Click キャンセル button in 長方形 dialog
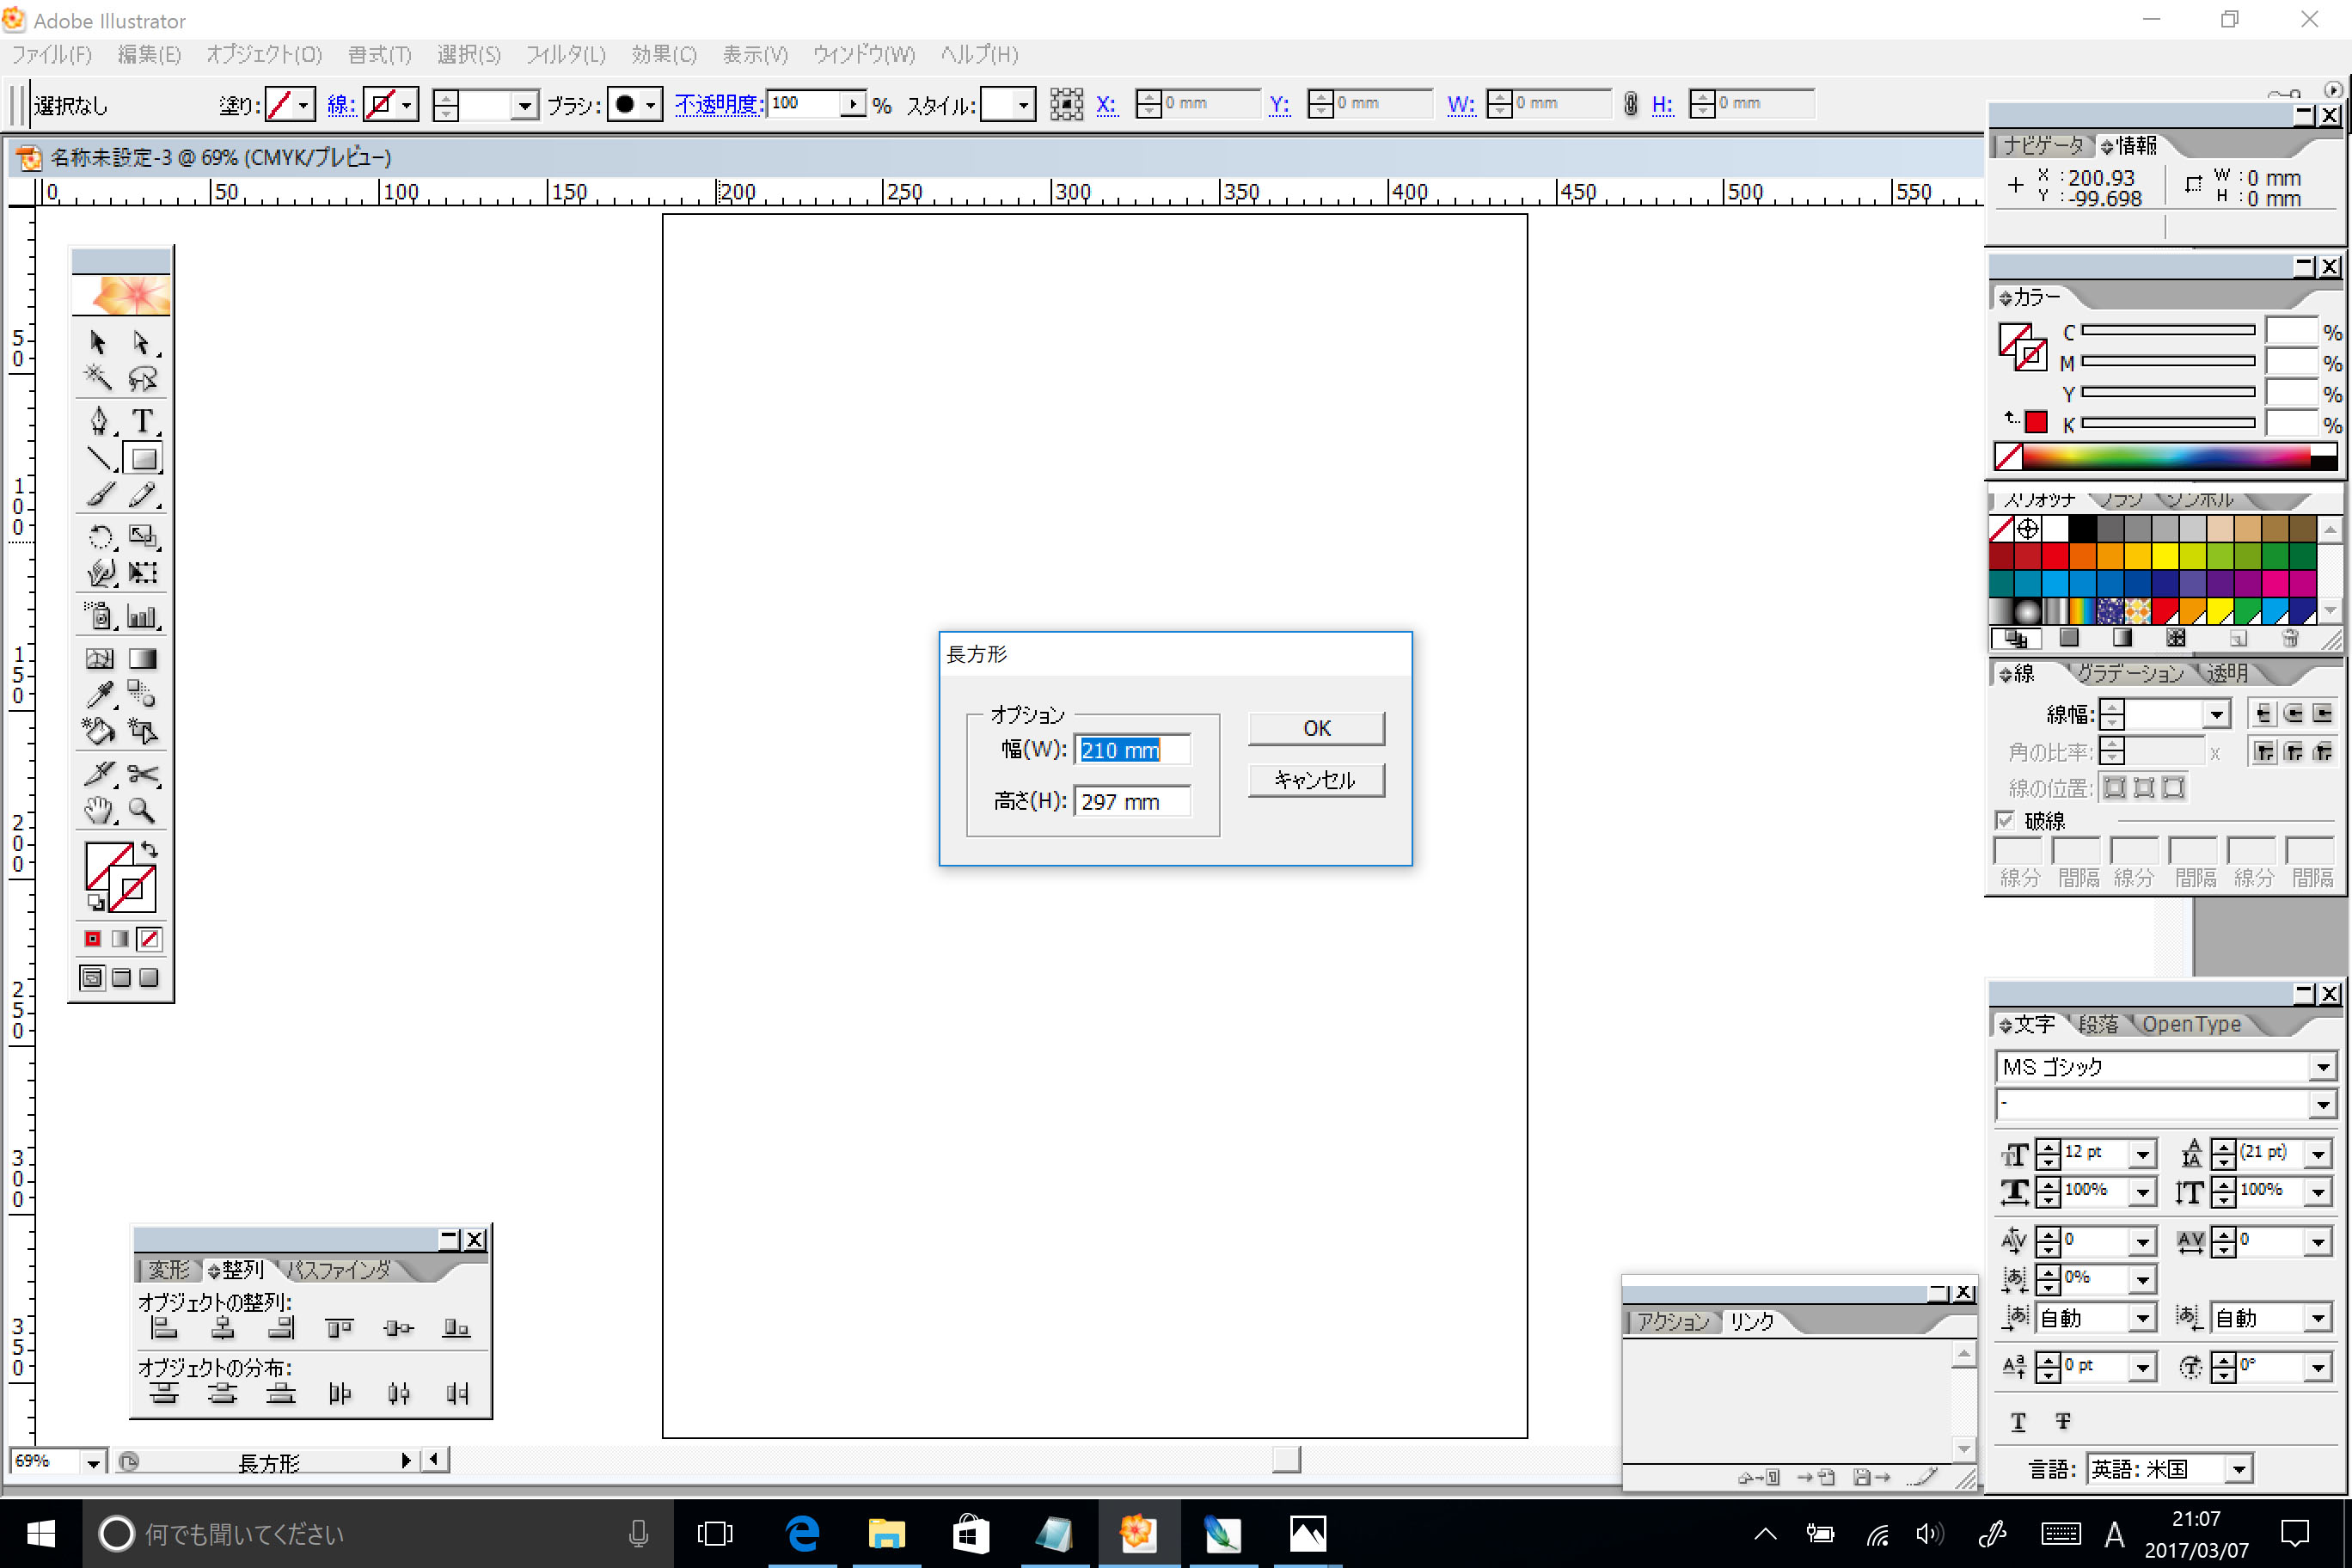This screenshot has height=1568, width=2352. pyautogui.click(x=1316, y=779)
